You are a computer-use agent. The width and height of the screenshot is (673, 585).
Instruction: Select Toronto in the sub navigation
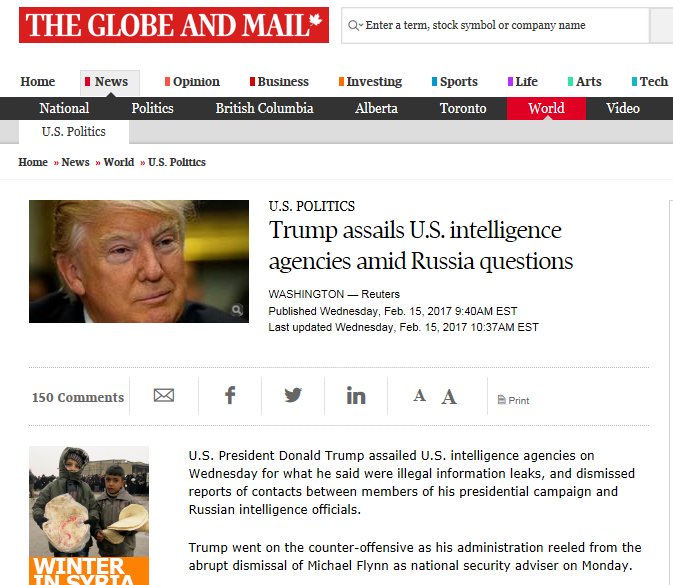[463, 108]
